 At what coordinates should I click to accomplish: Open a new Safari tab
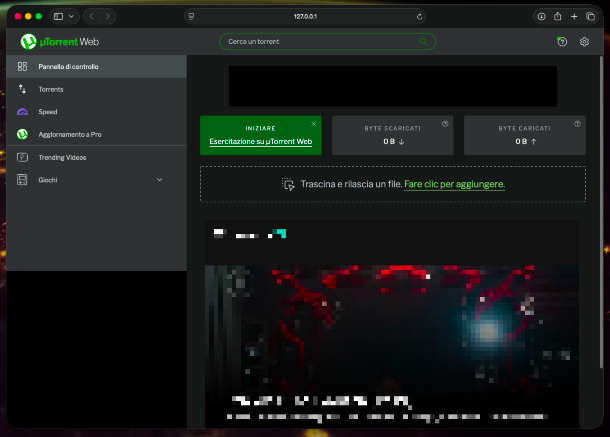coord(574,16)
